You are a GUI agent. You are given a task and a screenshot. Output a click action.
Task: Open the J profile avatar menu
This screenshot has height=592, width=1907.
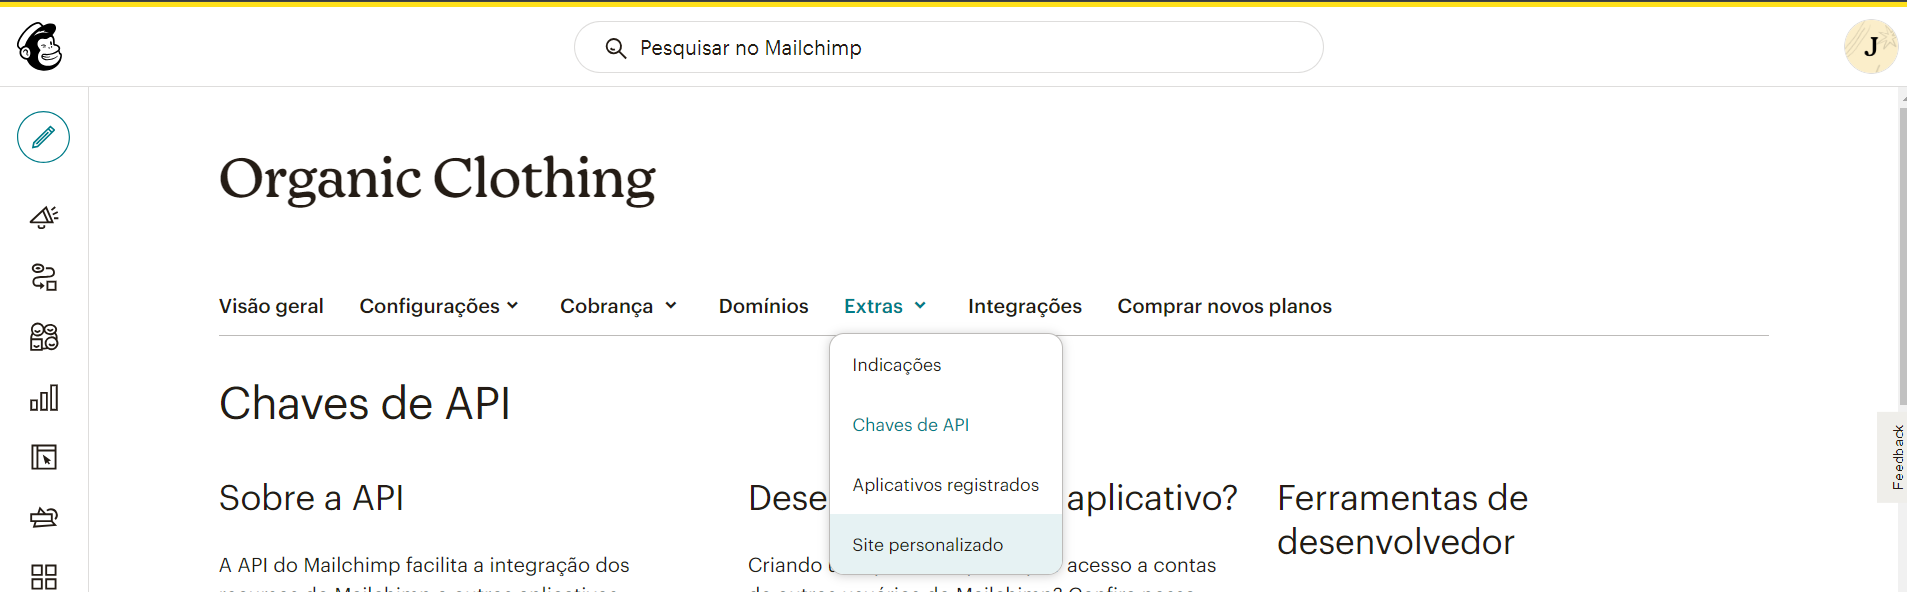pos(1870,47)
